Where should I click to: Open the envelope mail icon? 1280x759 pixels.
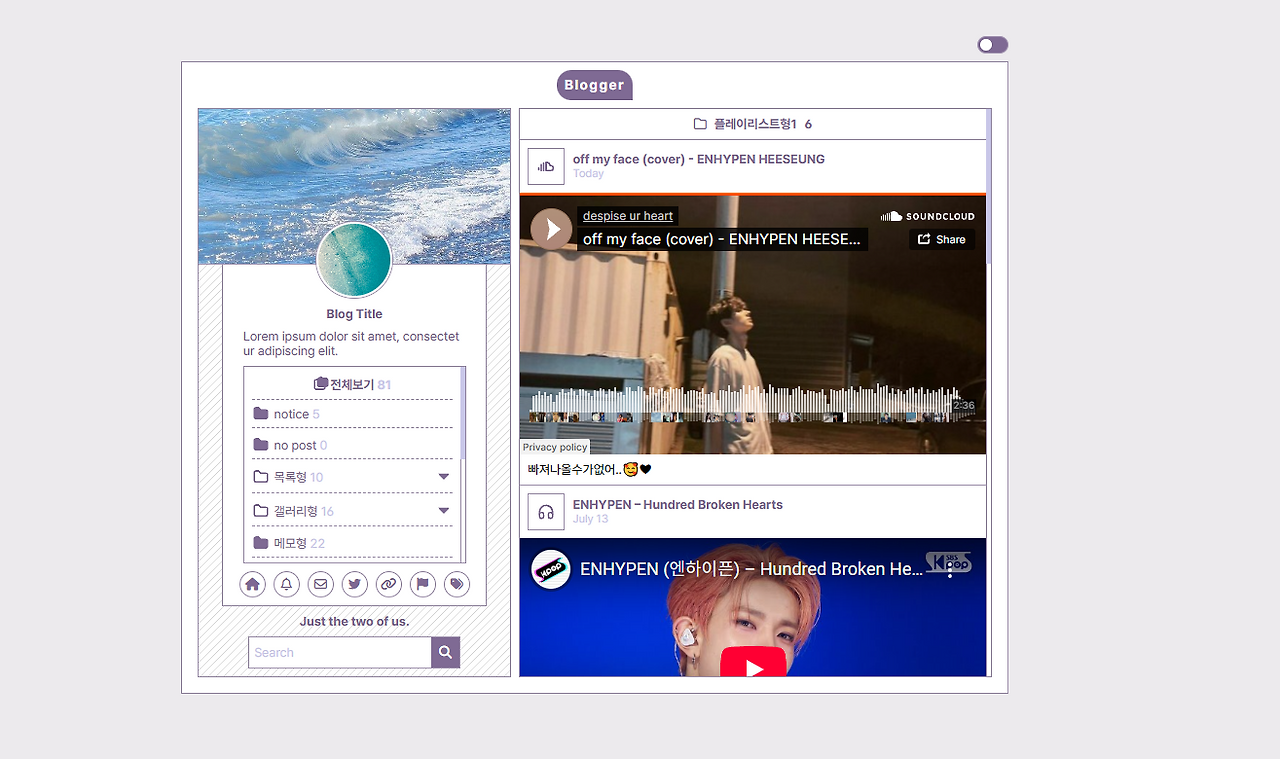pyautogui.click(x=320, y=584)
